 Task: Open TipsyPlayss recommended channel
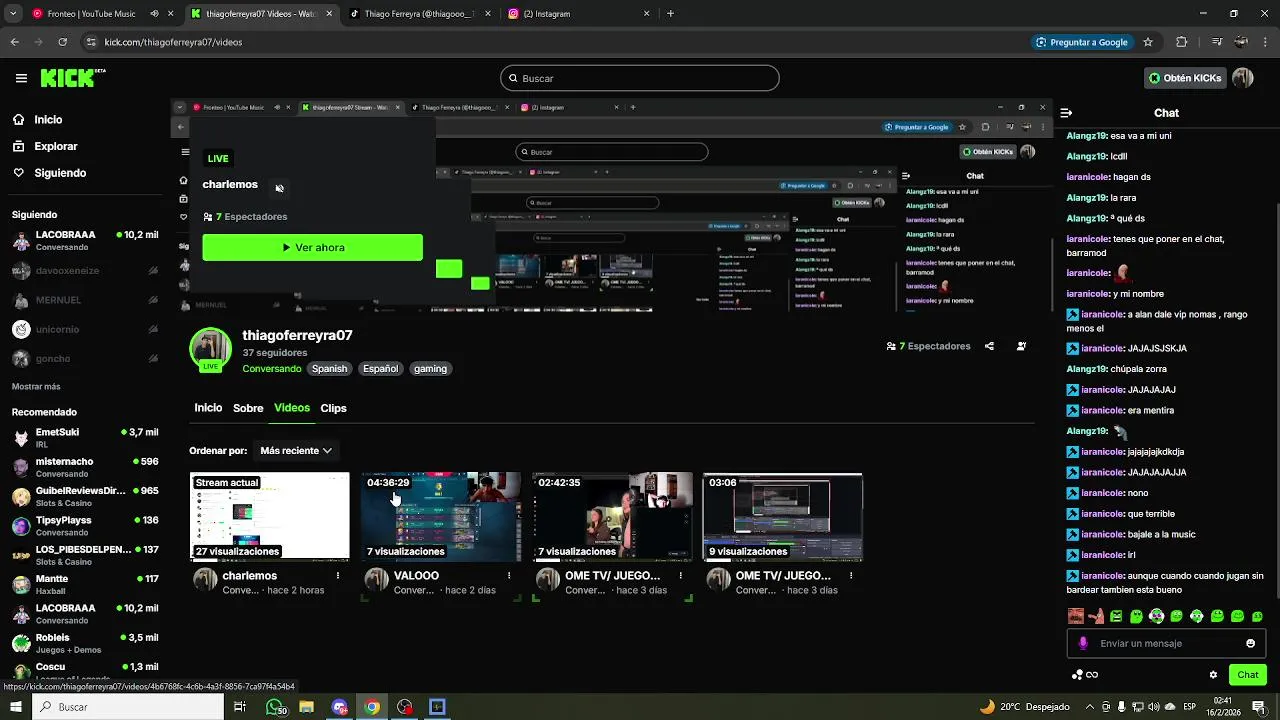click(x=85, y=526)
